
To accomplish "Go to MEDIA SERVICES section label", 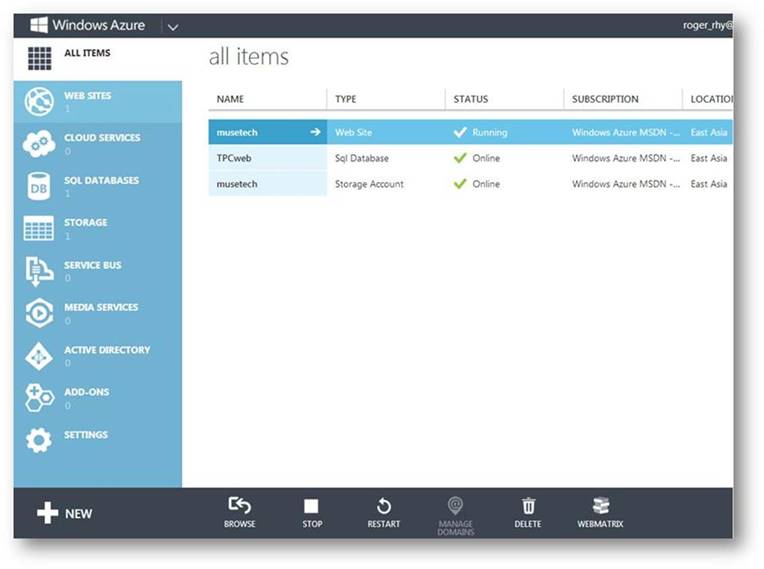I will click(x=101, y=307).
